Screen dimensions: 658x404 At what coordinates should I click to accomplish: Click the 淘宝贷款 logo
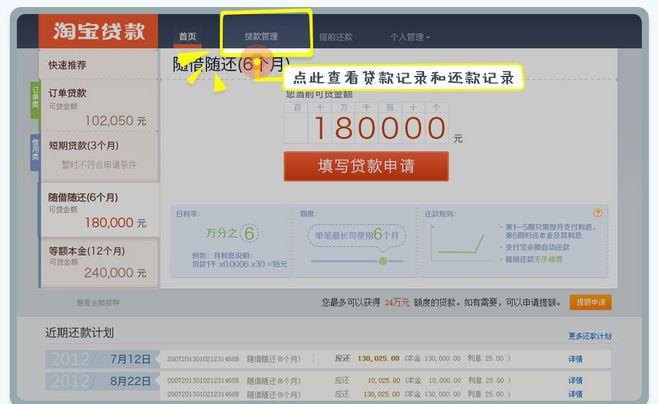point(98,31)
